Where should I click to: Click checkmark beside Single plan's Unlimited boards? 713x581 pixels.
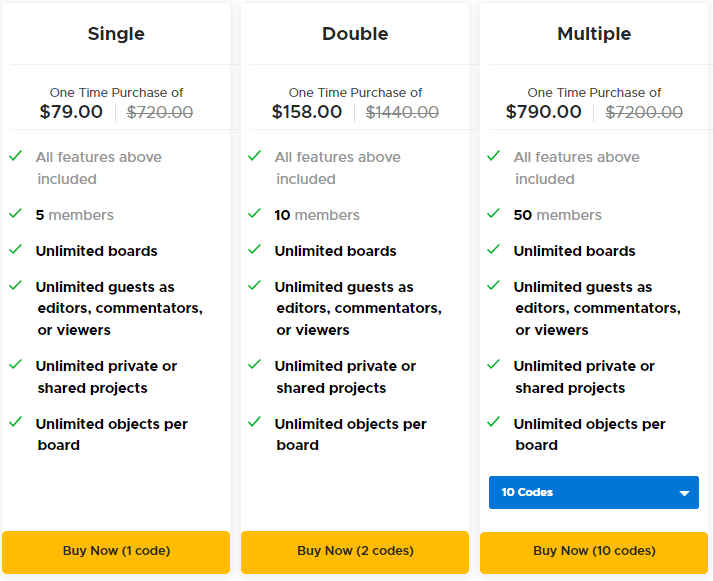16,250
